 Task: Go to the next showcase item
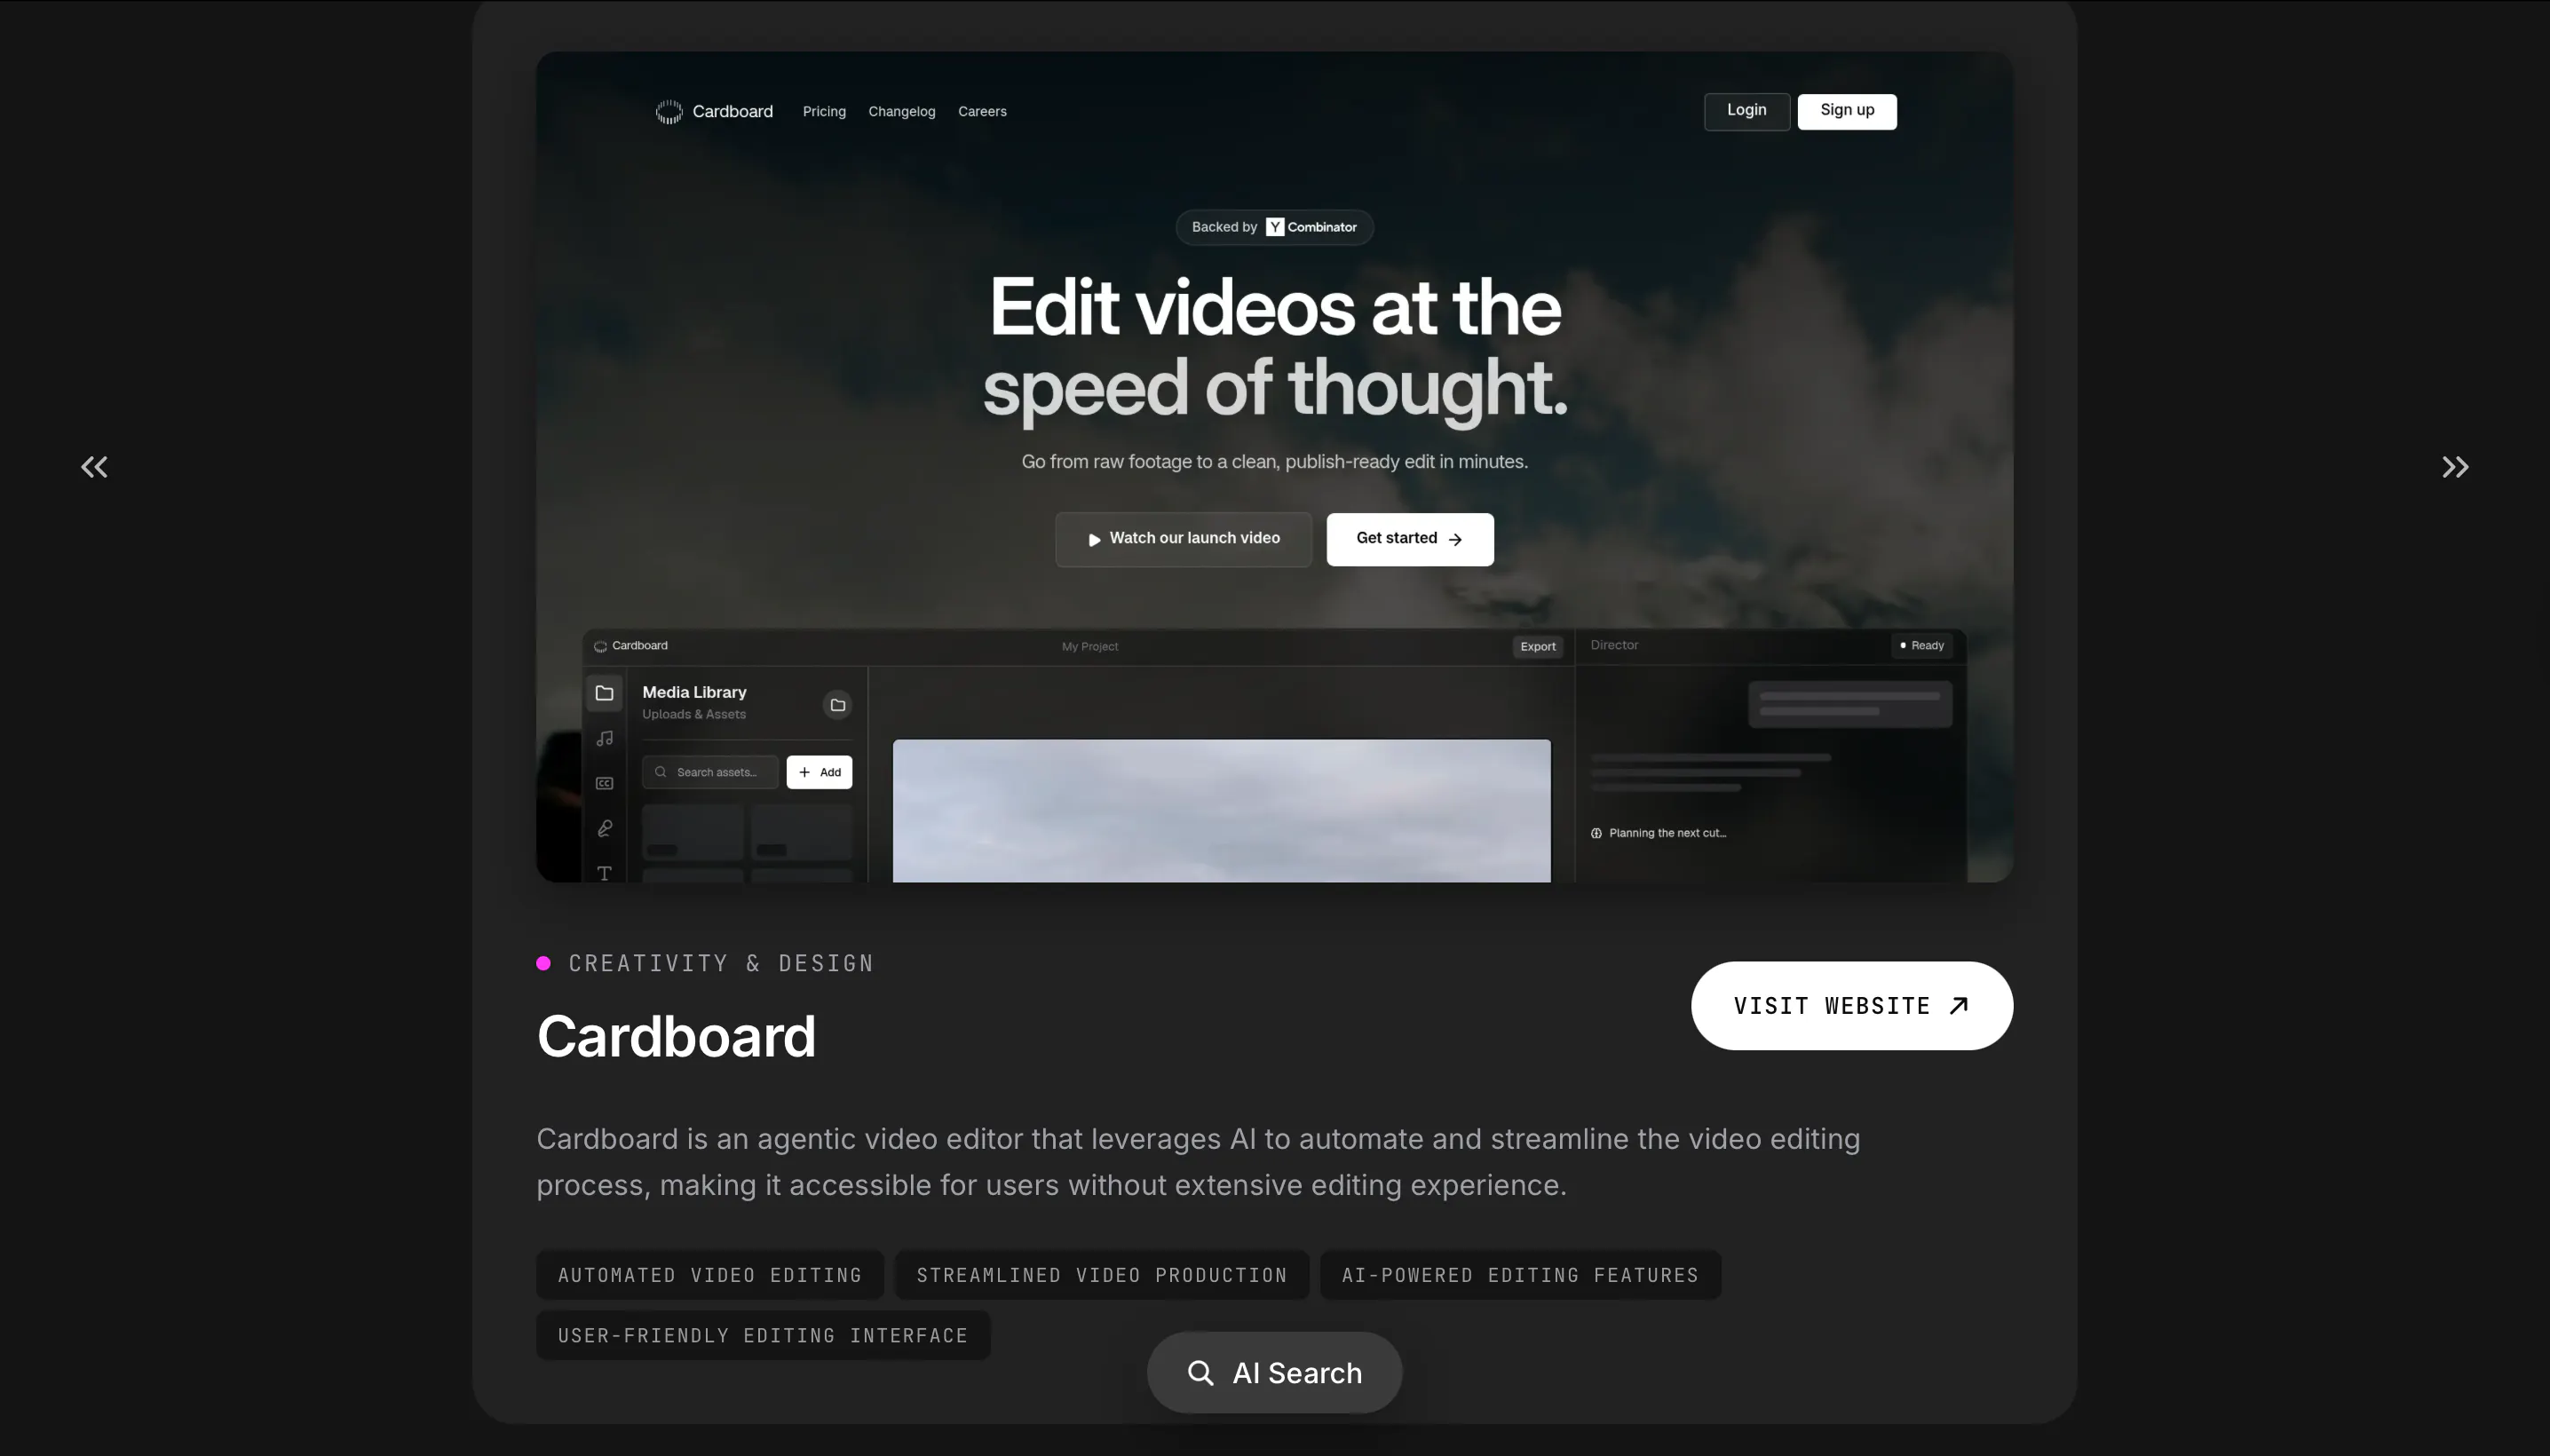2455,467
